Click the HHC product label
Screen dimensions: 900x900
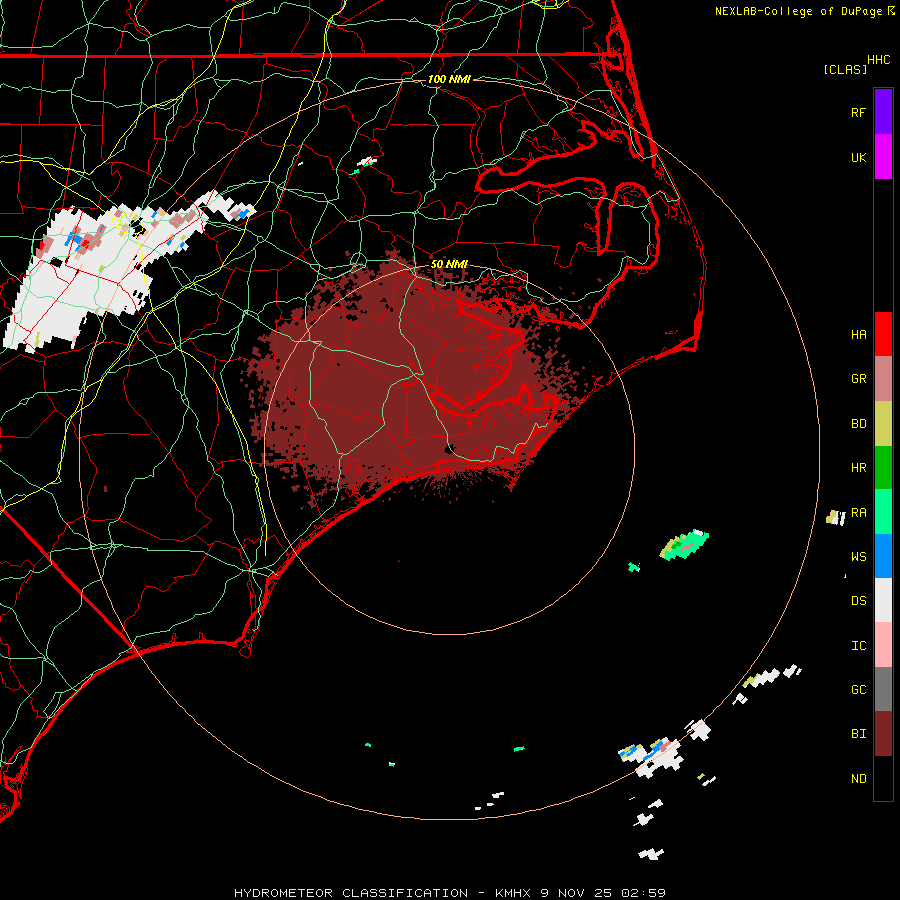click(x=879, y=60)
